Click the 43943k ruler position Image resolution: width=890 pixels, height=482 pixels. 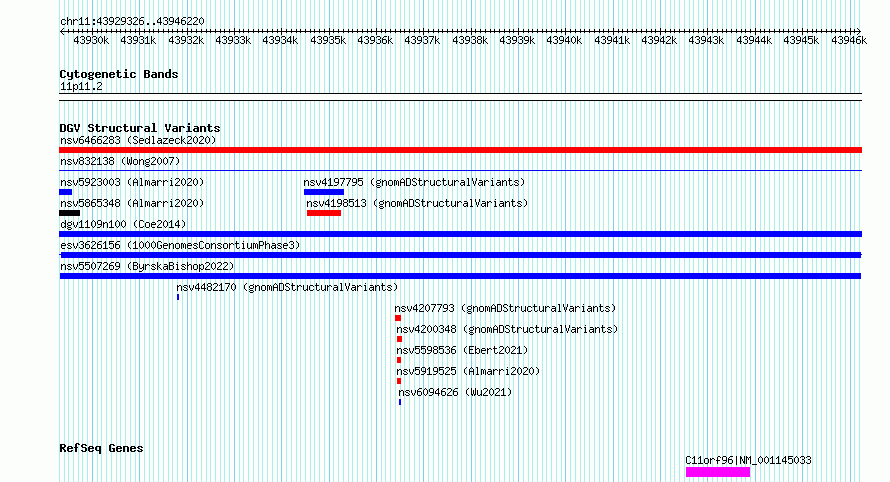[x=706, y=40]
